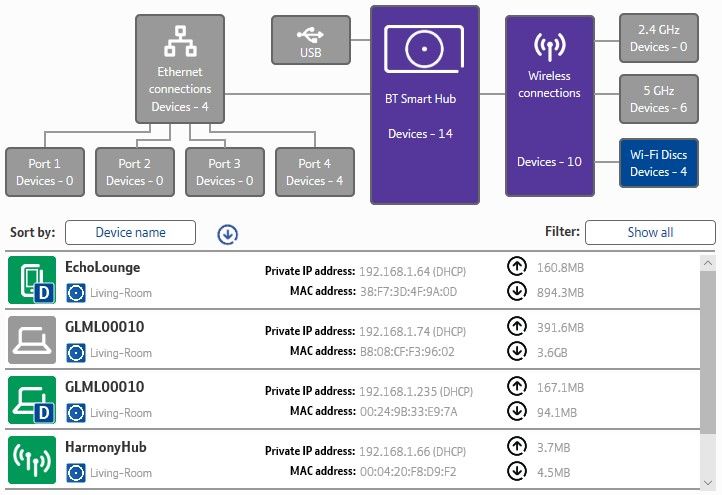Screen dimensions: 722x495
Task: Click the disc icon beside EchoLounge Living-Room
Action: click(75, 293)
